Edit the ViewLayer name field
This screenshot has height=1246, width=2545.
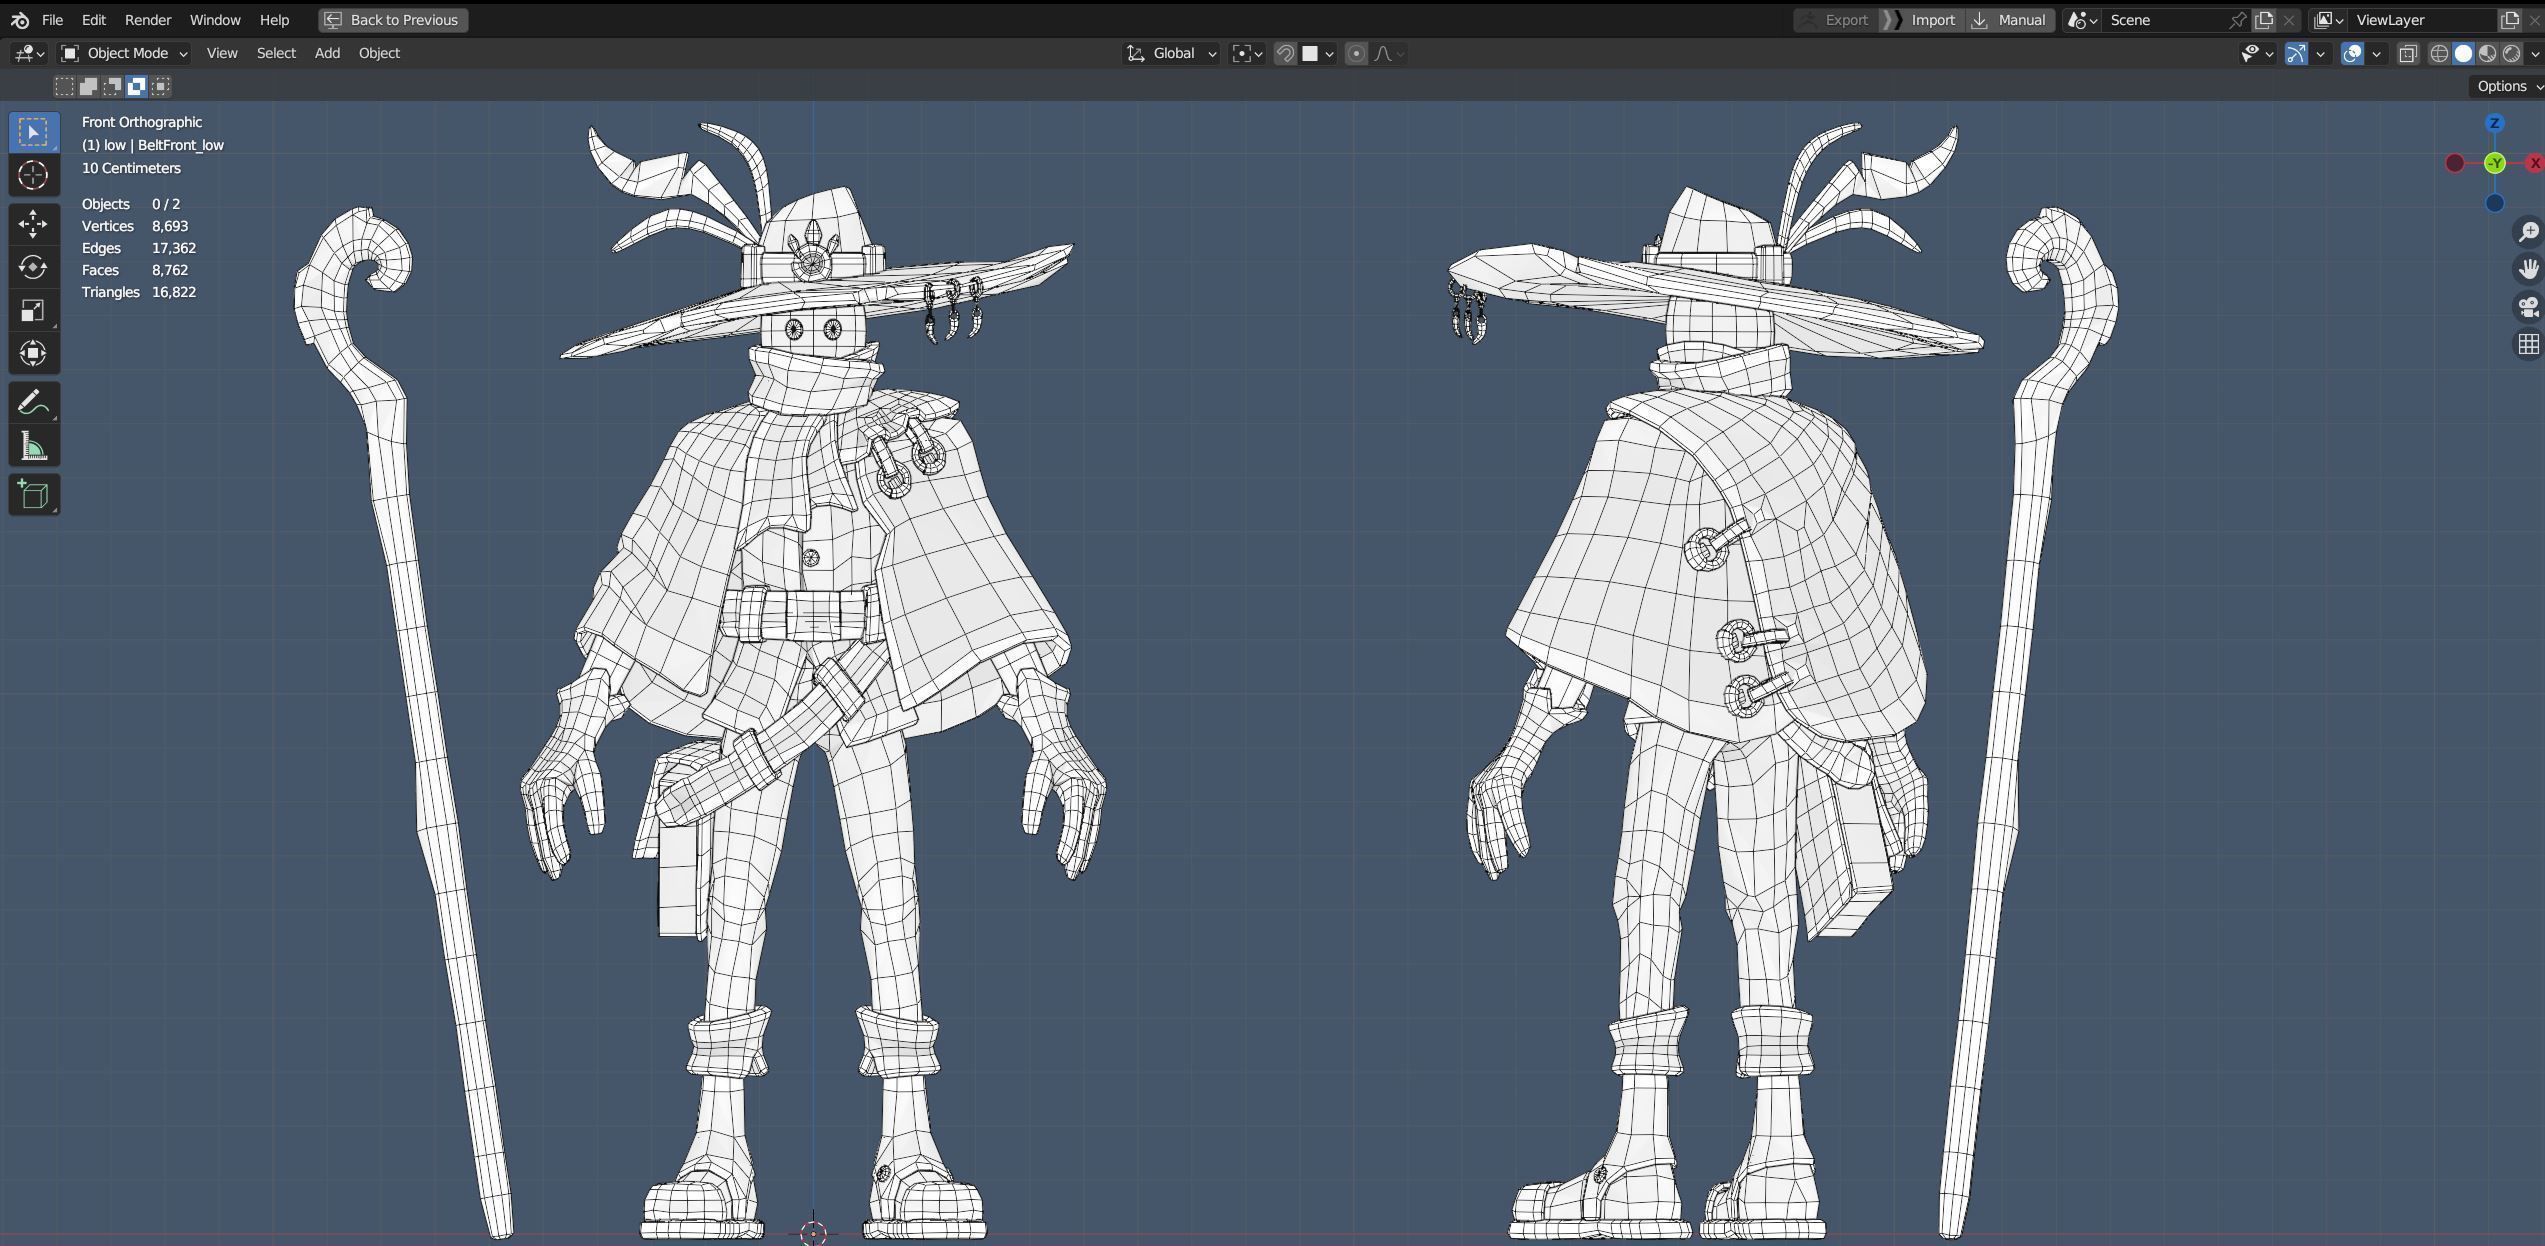2420,20
